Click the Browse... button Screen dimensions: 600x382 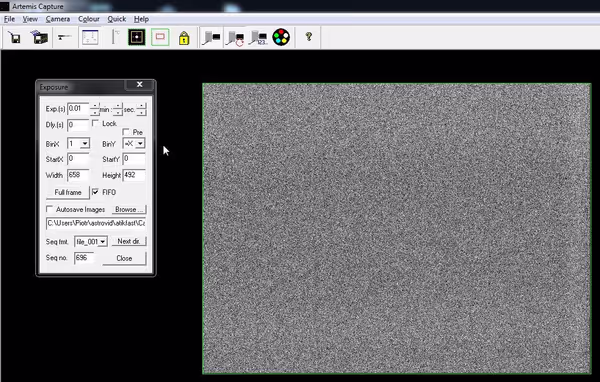pos(129,209)
